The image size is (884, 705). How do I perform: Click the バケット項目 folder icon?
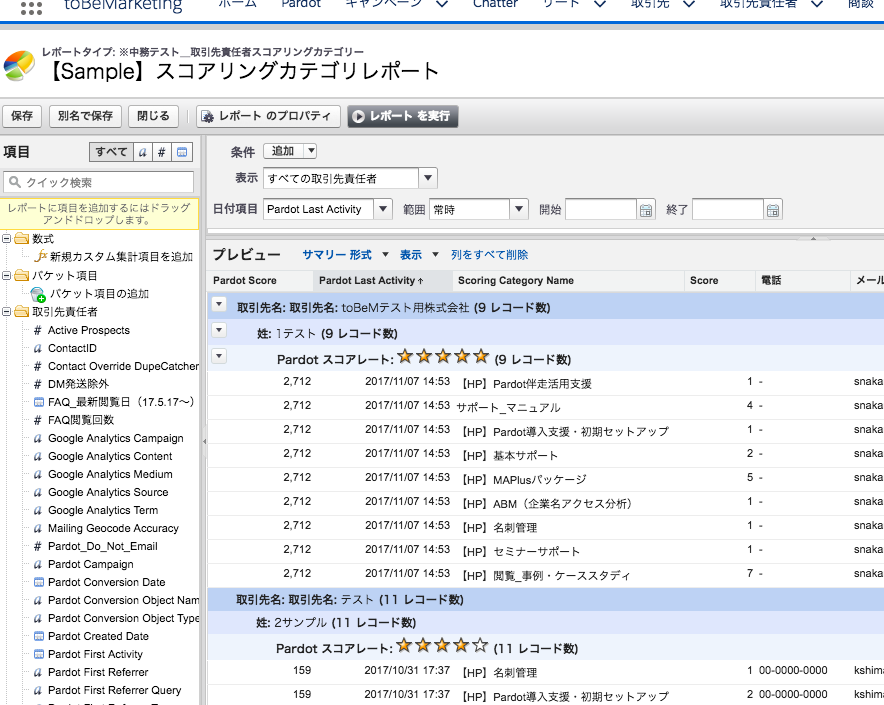tap(21, 276)
